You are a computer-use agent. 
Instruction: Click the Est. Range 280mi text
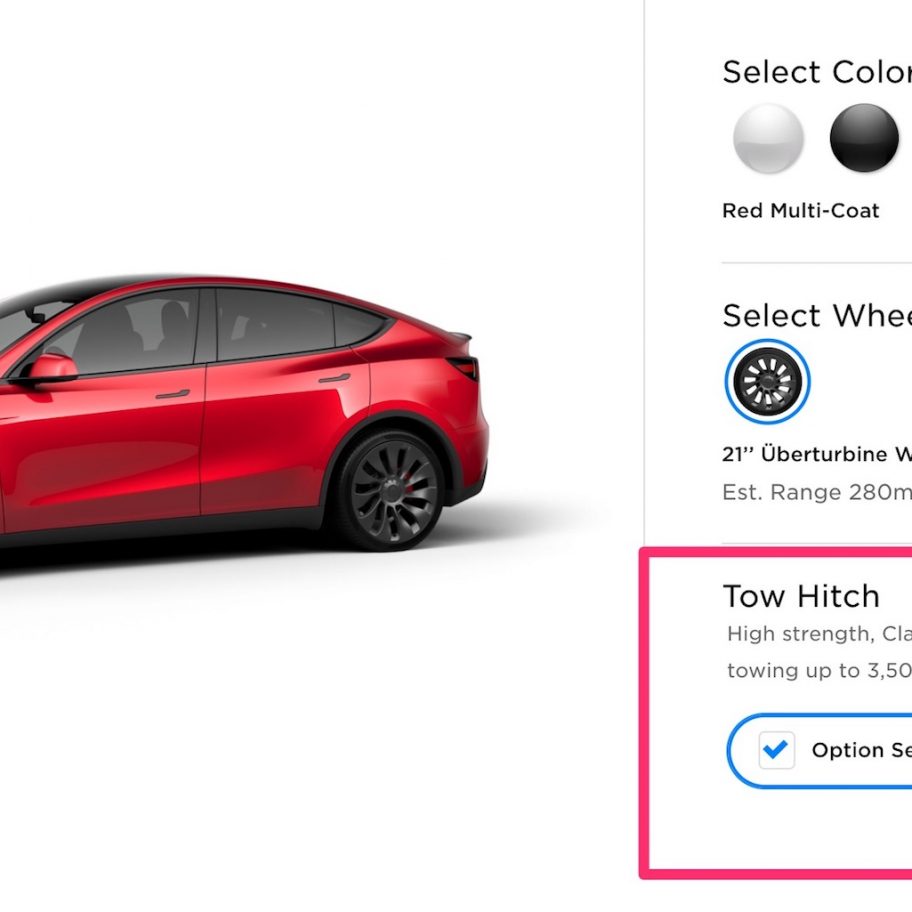817,493
